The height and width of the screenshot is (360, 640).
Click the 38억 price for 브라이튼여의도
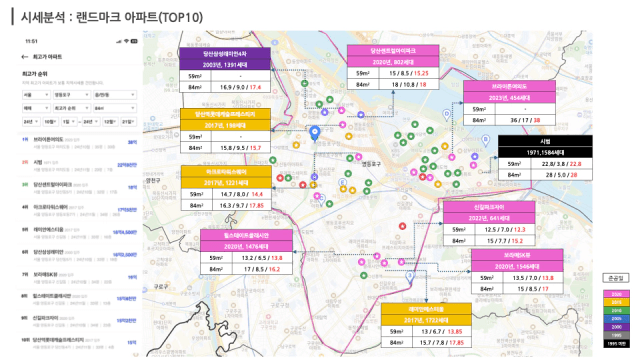[x=133, y=142]
